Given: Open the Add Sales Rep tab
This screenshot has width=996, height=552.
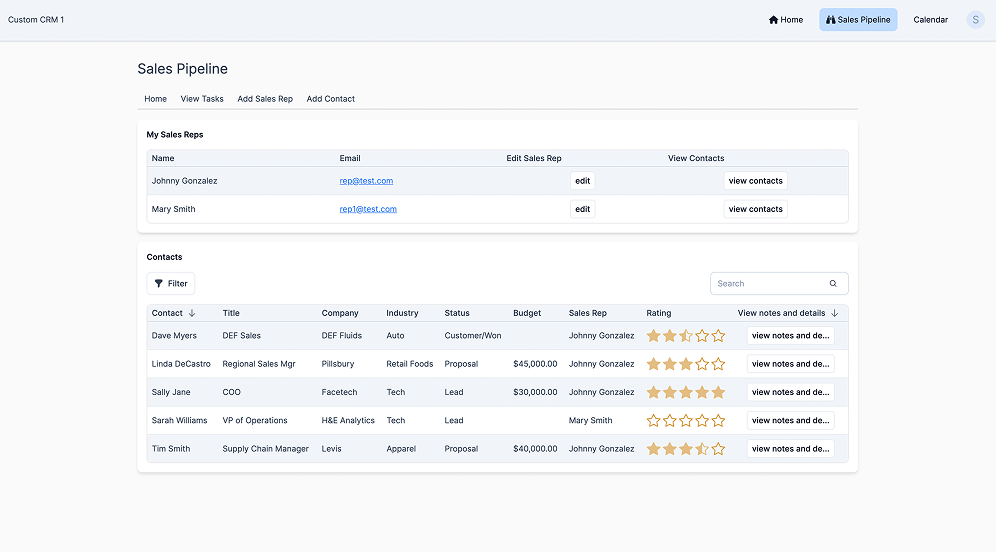Looking at the screenshot, I should pyautogui.click(x=265, y=99).
